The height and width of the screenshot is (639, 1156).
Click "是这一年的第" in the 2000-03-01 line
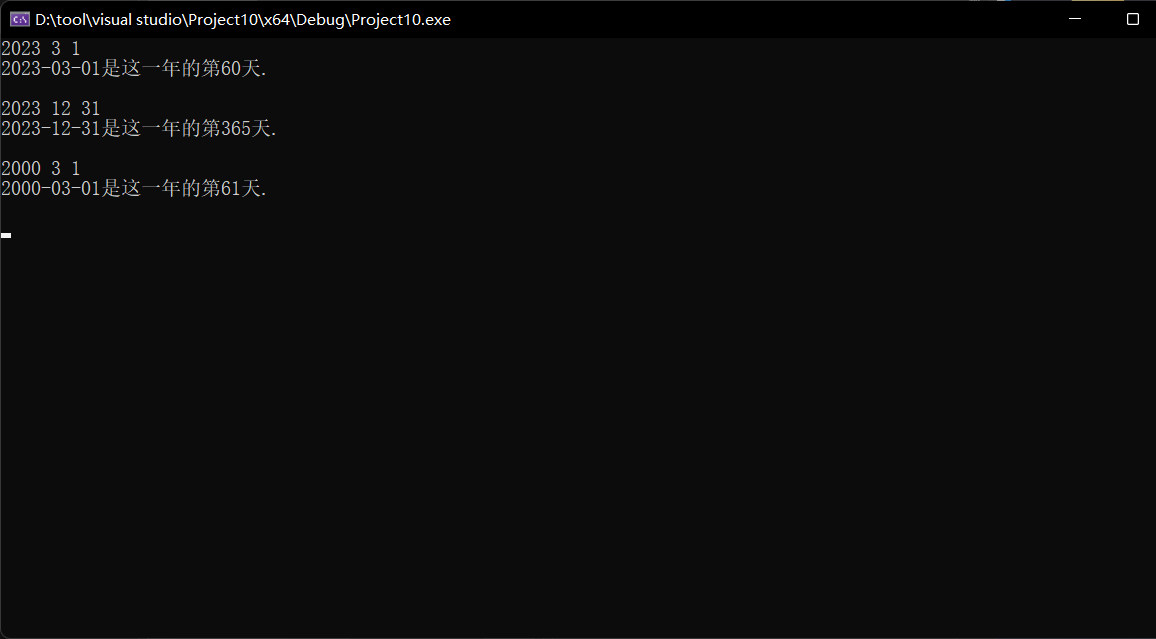pos(161,188)
